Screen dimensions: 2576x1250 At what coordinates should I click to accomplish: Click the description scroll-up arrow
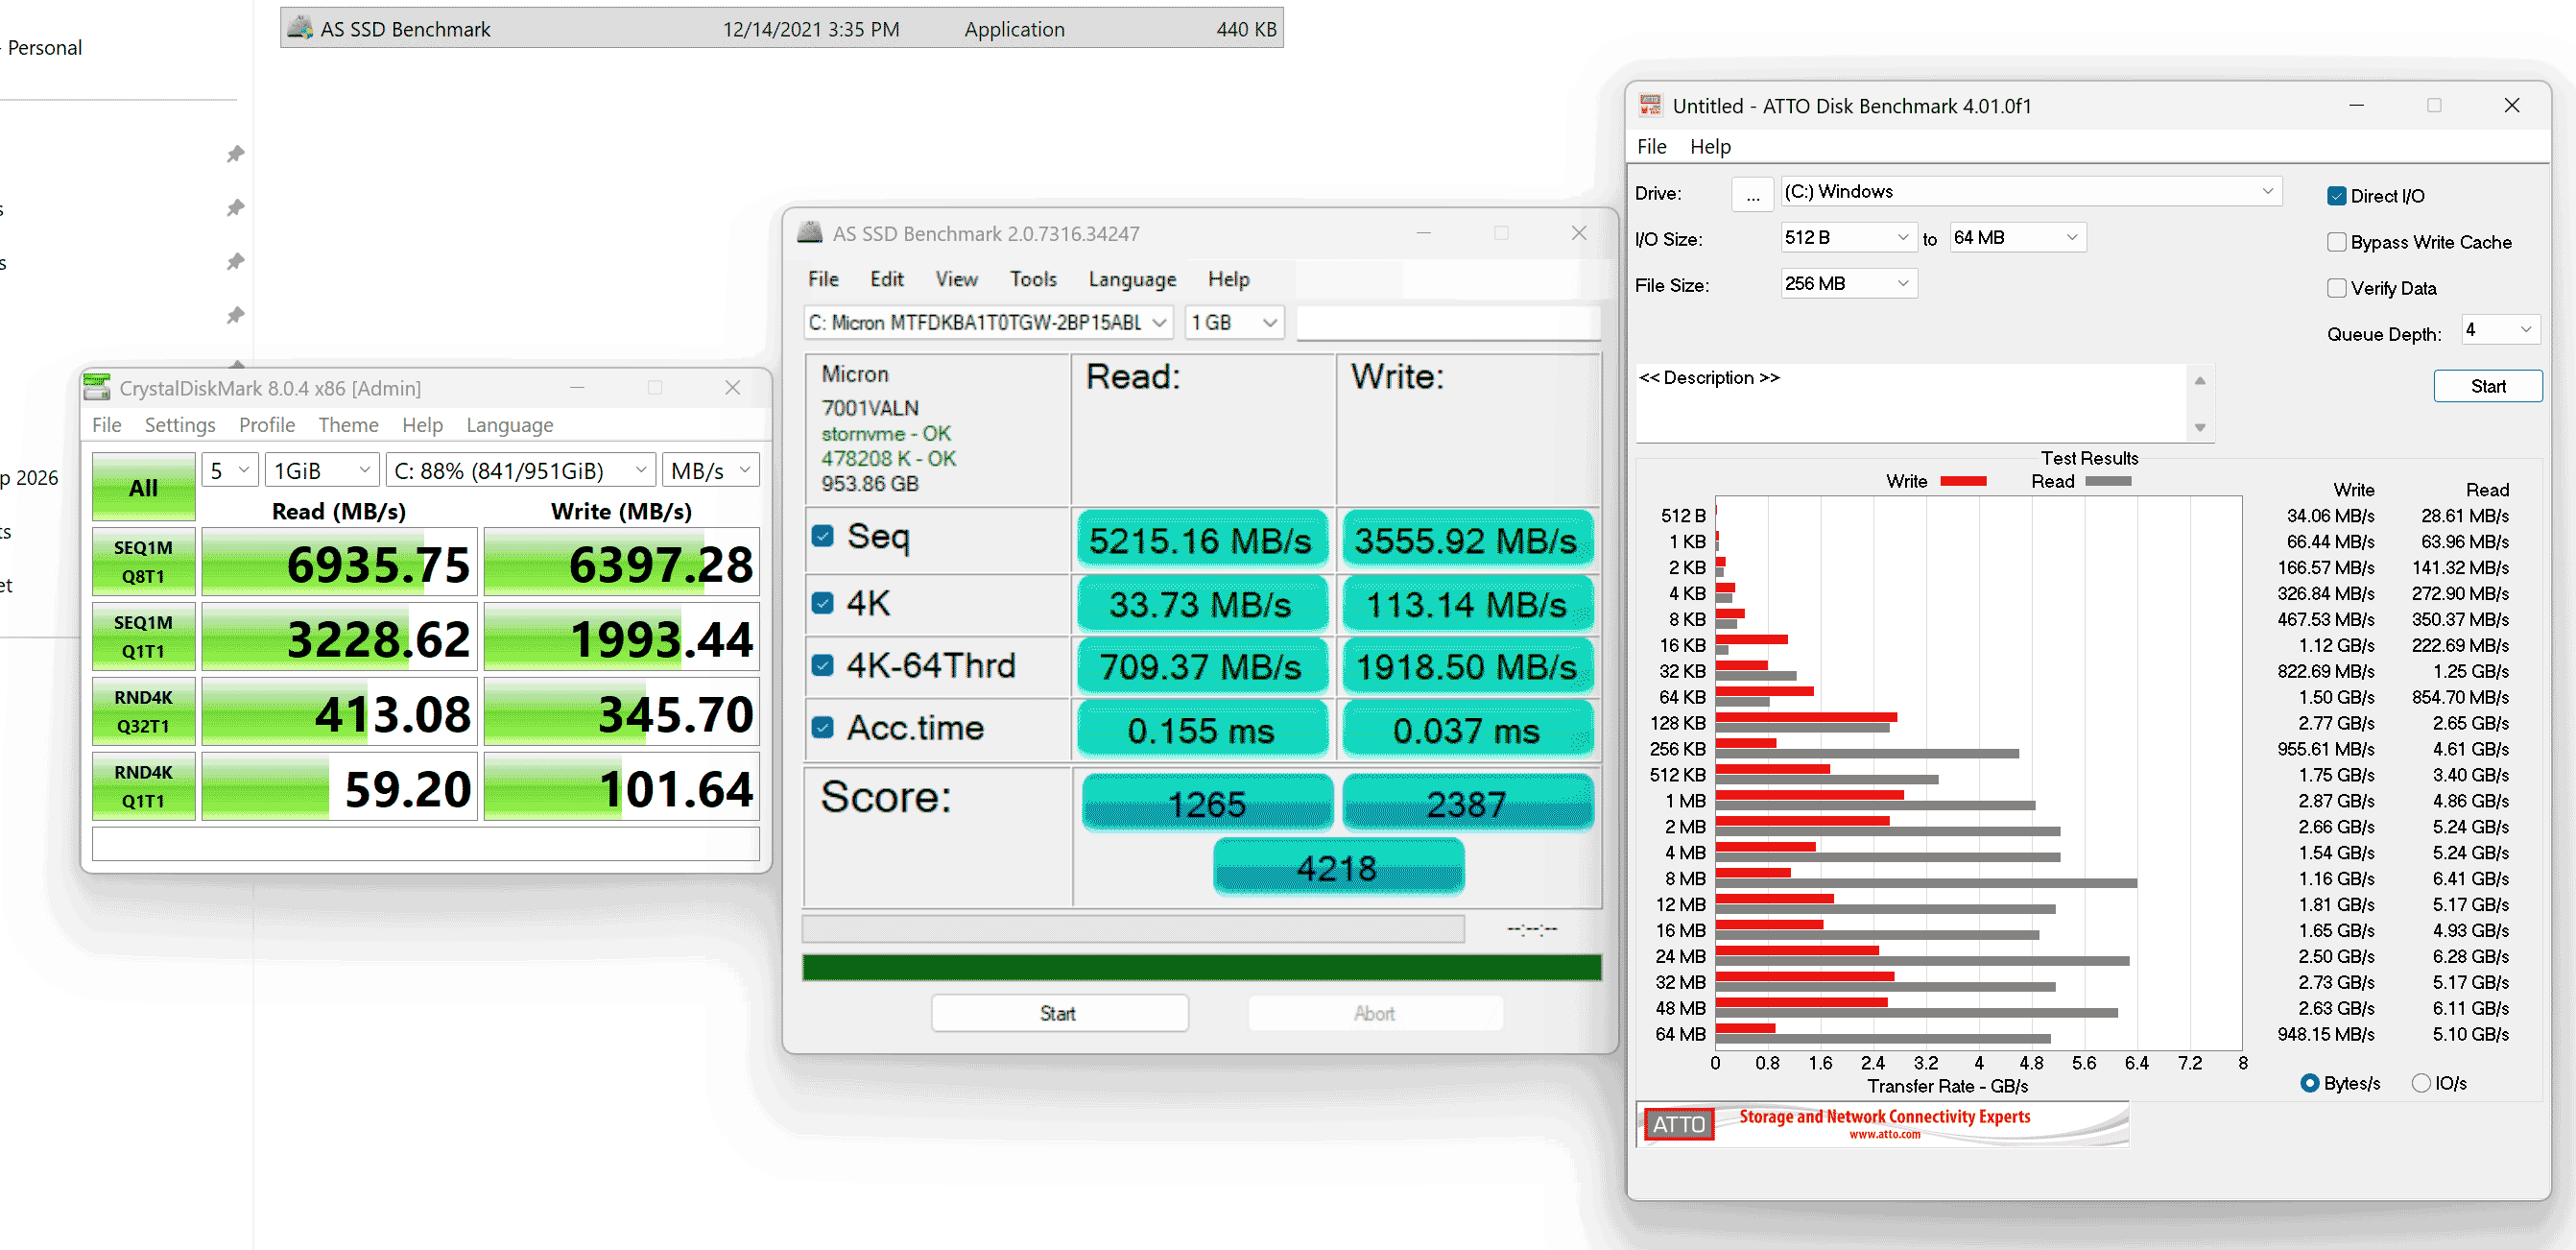tap(2200, 380)
